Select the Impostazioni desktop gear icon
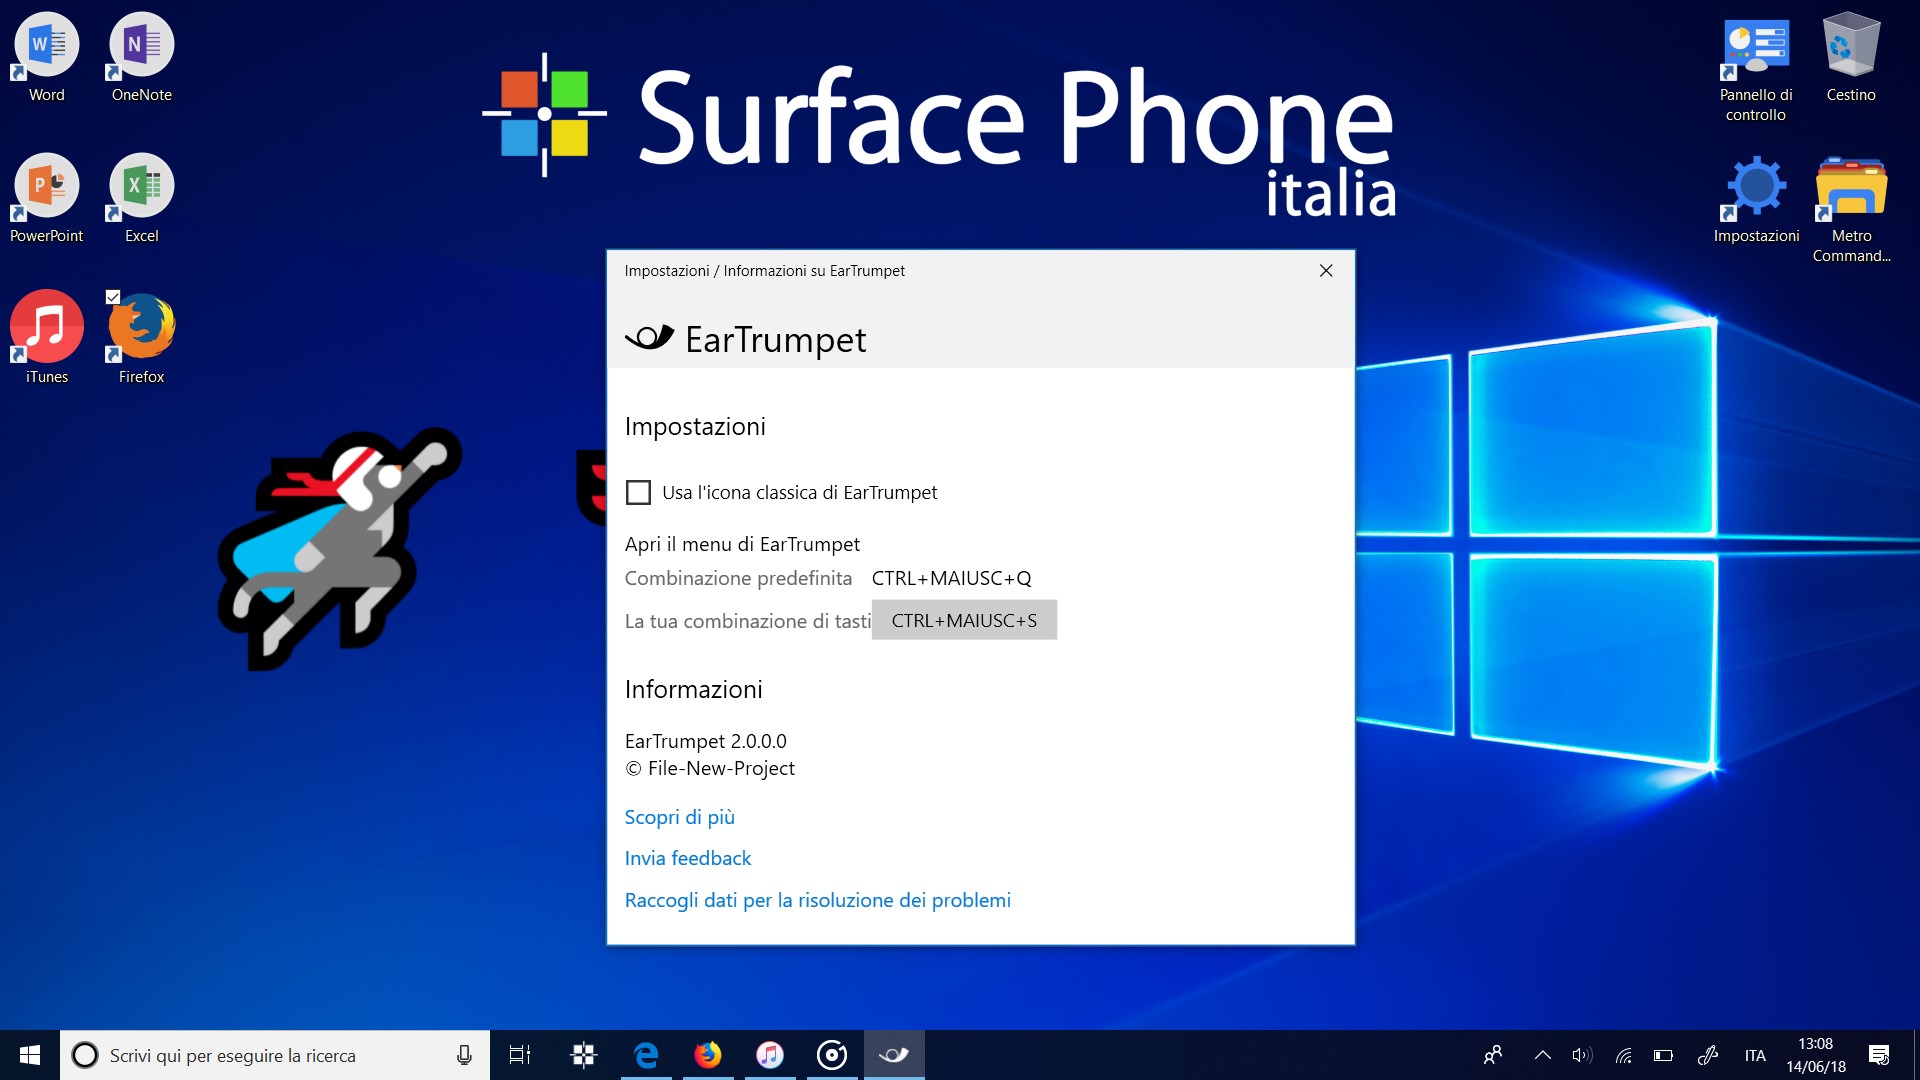 point(1756,199)
